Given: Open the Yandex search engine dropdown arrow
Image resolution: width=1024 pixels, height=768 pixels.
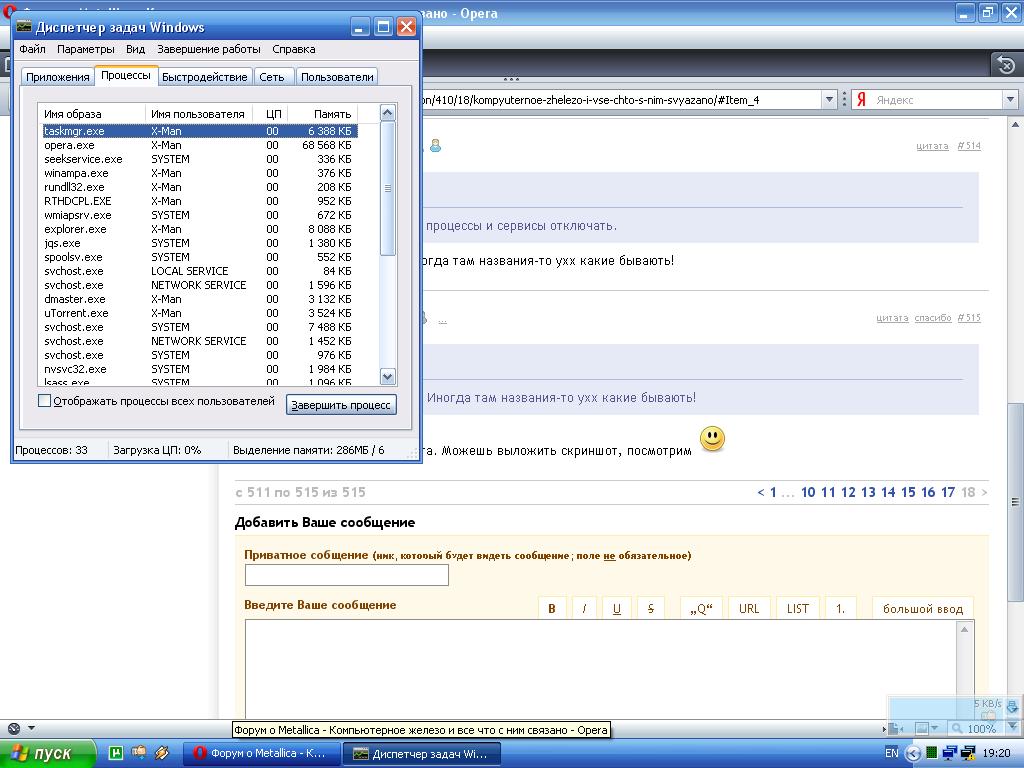Looking at the screenshot, I should pyautogui.click(x=1010, y=100).
